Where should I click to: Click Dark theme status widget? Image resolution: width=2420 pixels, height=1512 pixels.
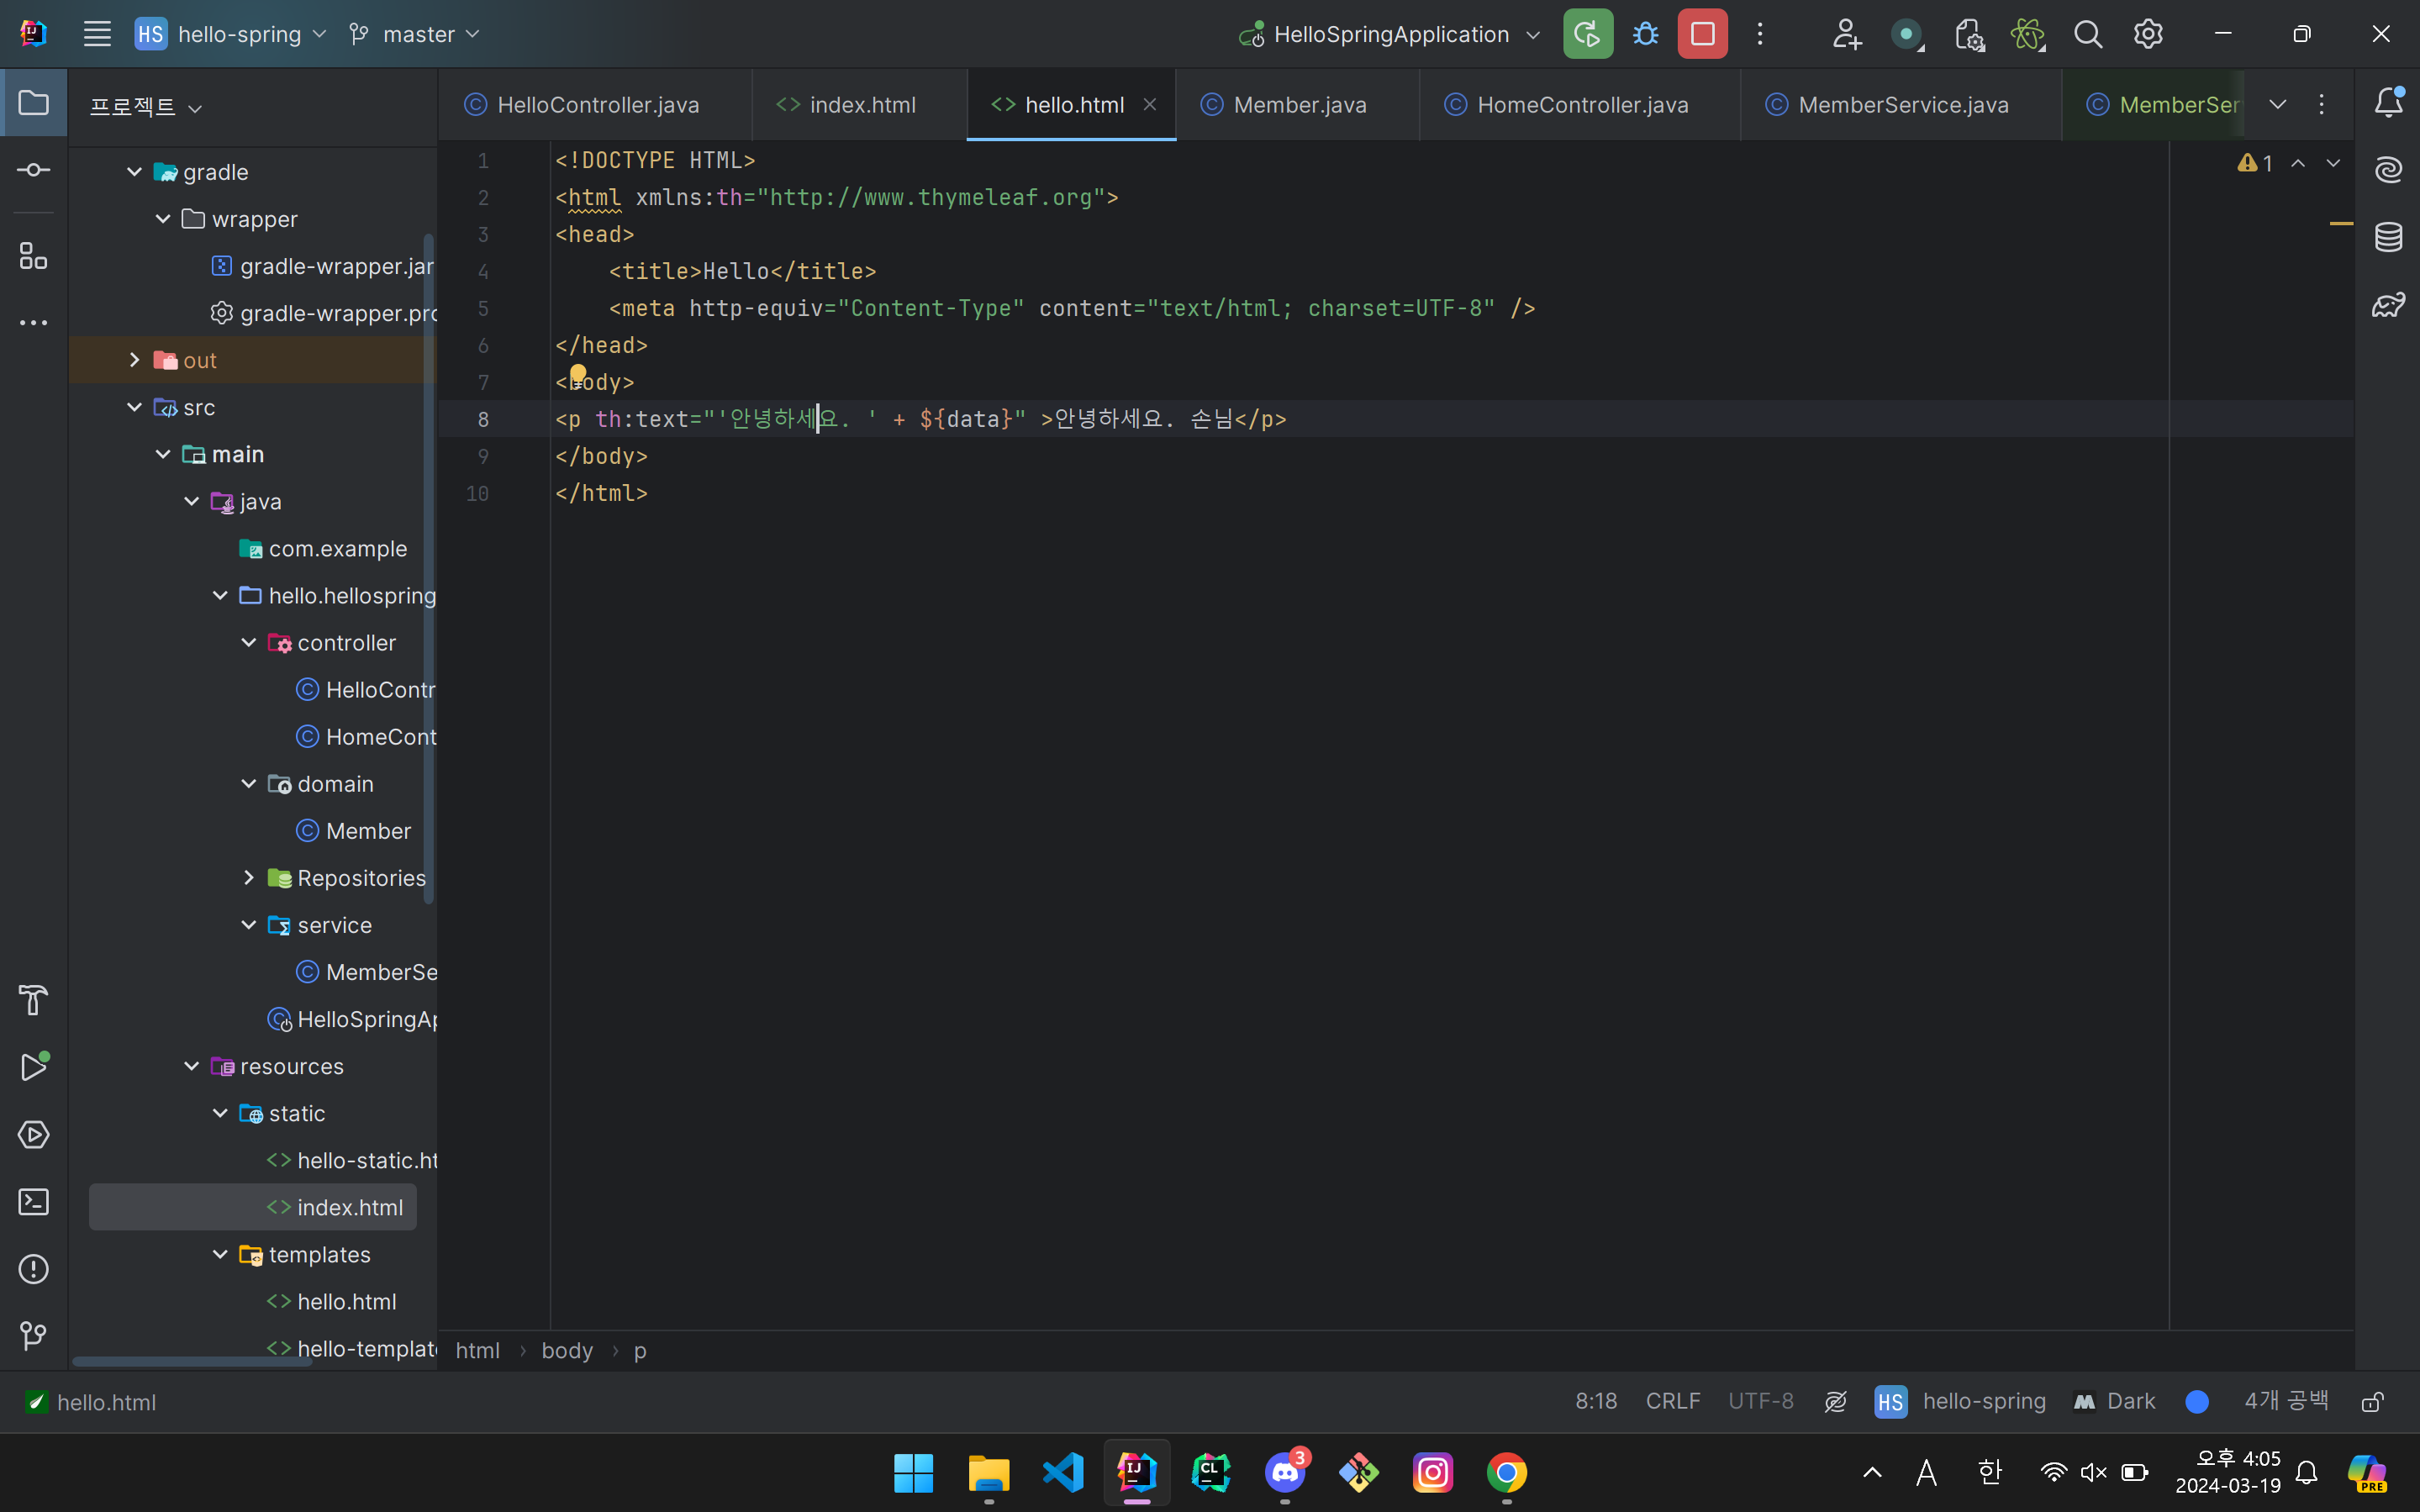coord(2115,1402)
